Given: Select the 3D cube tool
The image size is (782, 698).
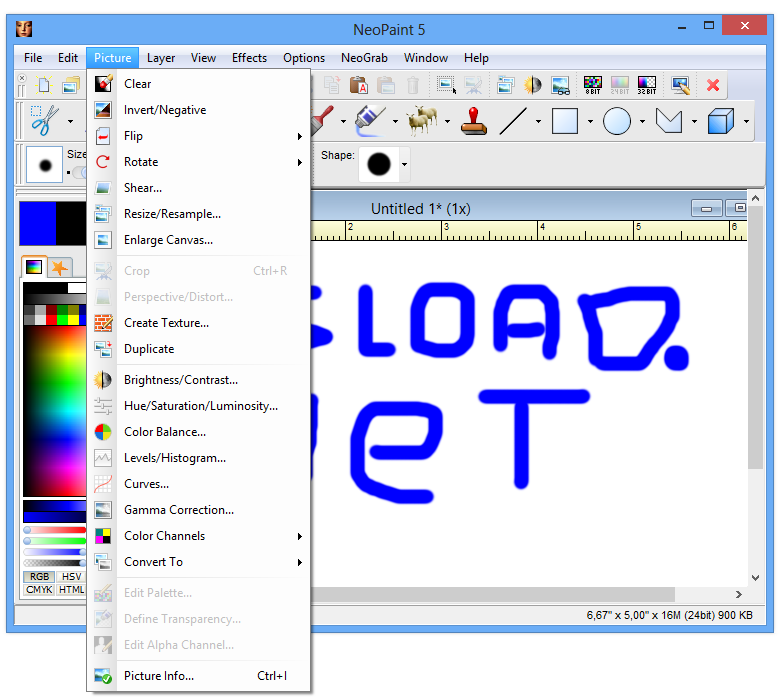Looking at the screenshot, I should [x=721, y=121].
